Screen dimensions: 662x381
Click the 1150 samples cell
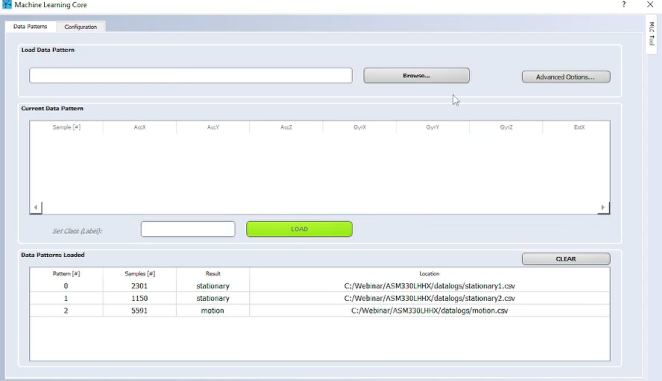click(x=140, y=298)
